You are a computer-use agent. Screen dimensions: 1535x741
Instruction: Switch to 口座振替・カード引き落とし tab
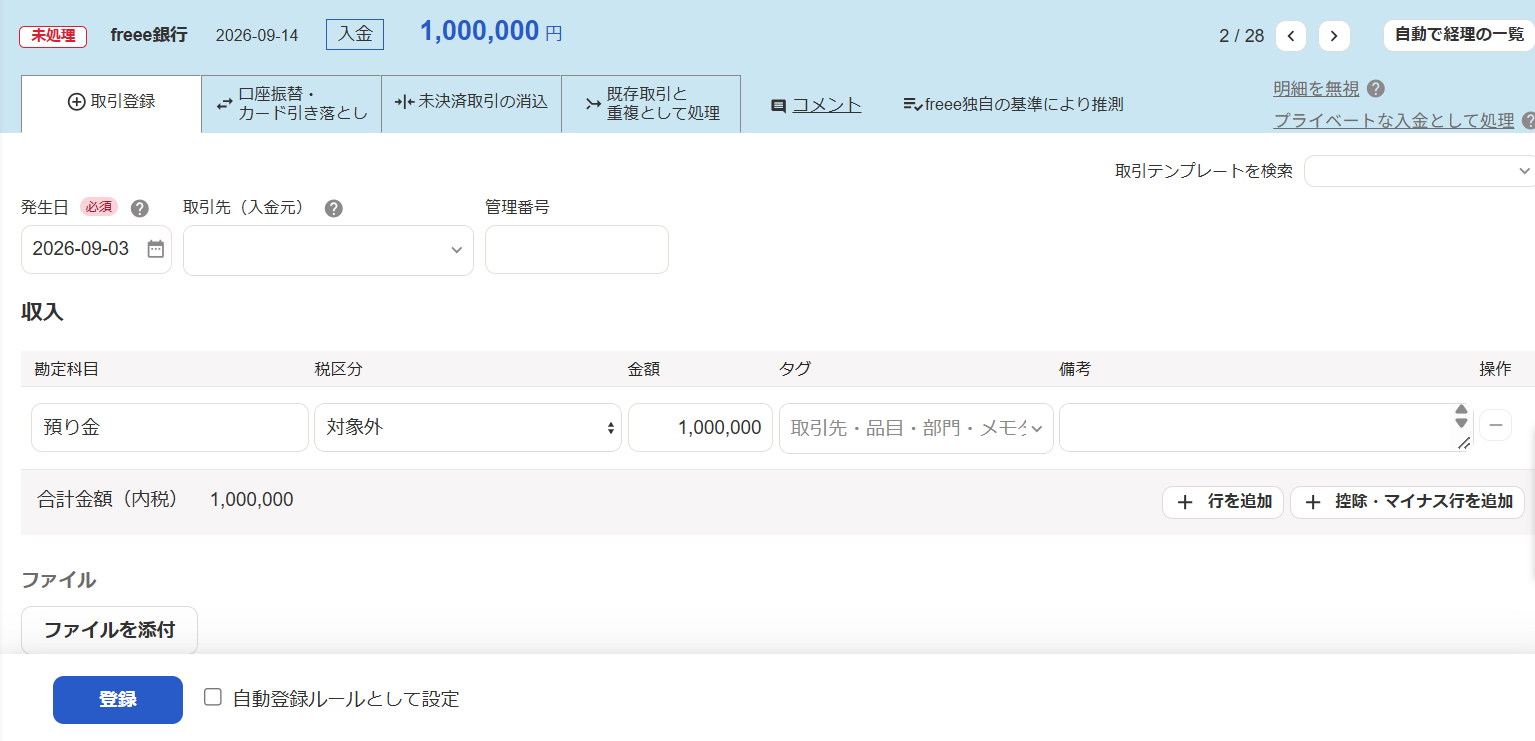(x=292, y=103)
